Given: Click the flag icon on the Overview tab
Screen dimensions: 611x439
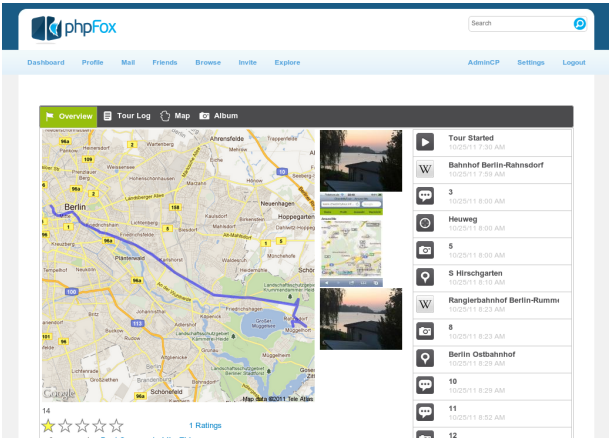Looking at the screenshot, I should tap(49, 116).
